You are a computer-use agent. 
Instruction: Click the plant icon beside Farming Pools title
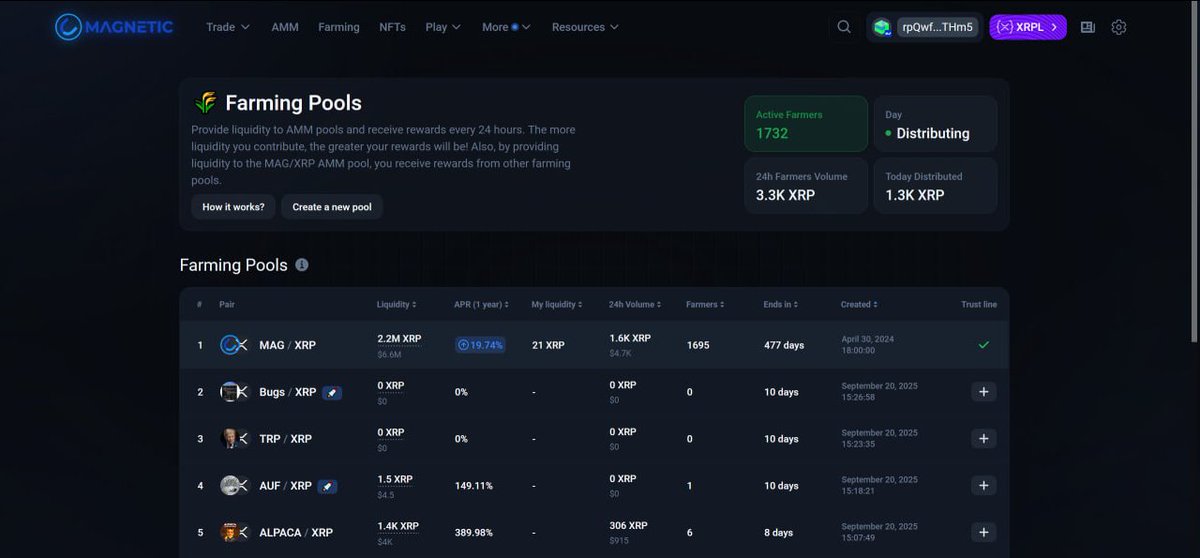pos(206,103)
